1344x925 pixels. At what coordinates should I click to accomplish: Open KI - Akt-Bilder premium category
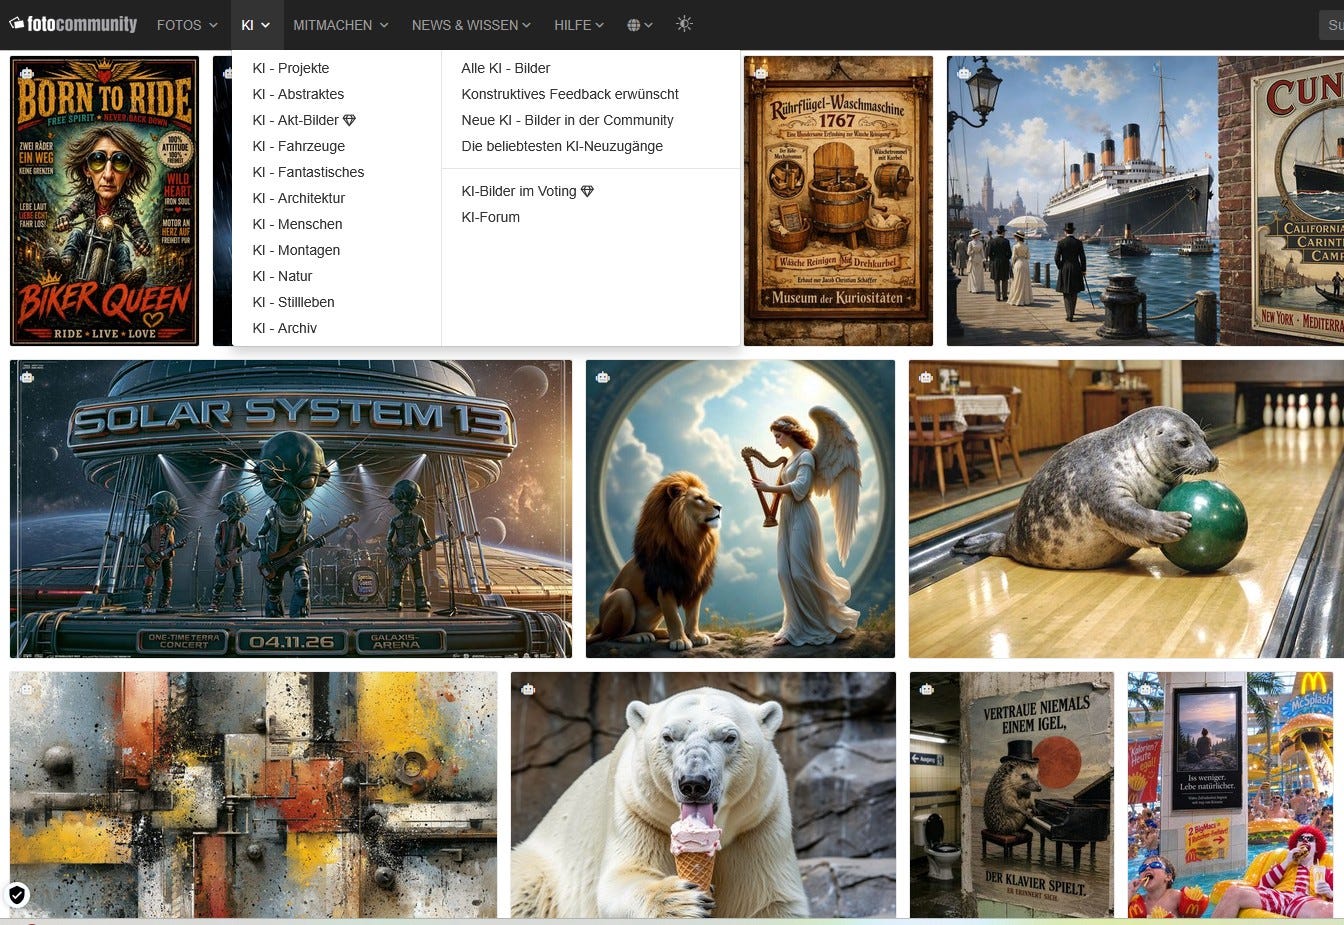click(x=304, y=120)
